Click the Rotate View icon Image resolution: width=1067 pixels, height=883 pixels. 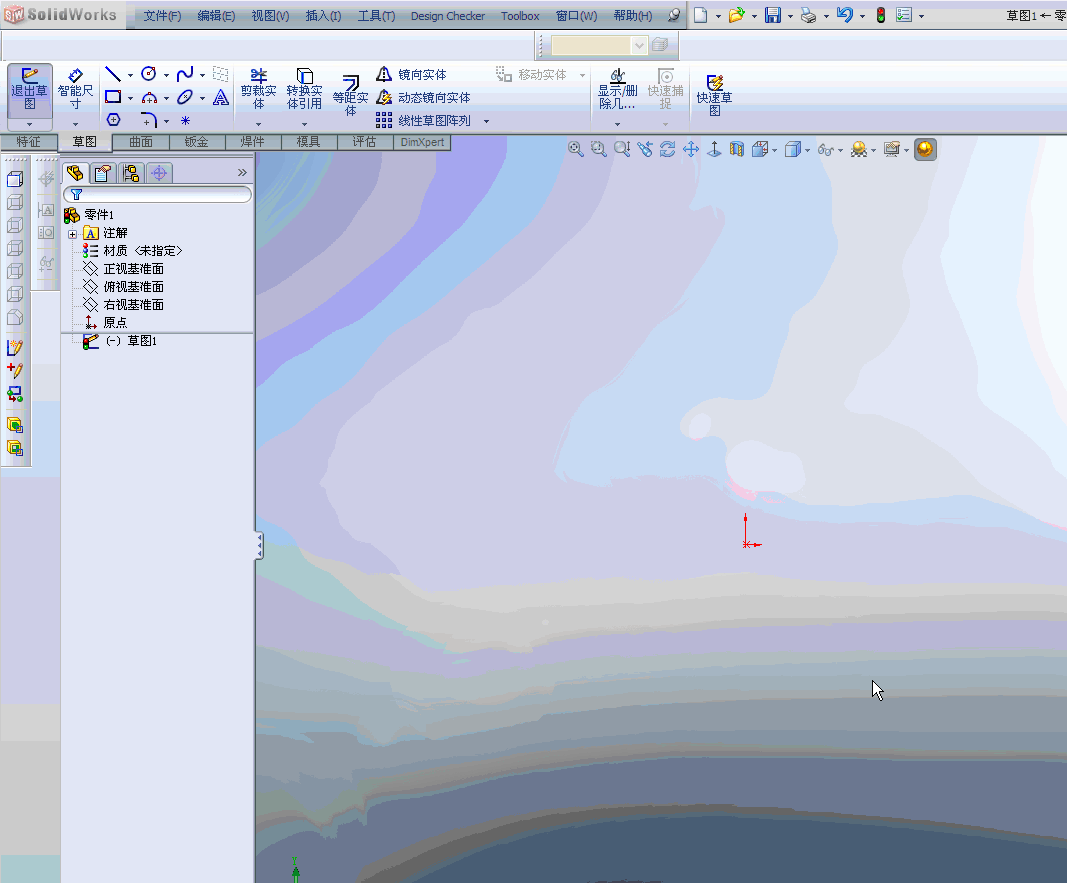[x=668, y=149]
